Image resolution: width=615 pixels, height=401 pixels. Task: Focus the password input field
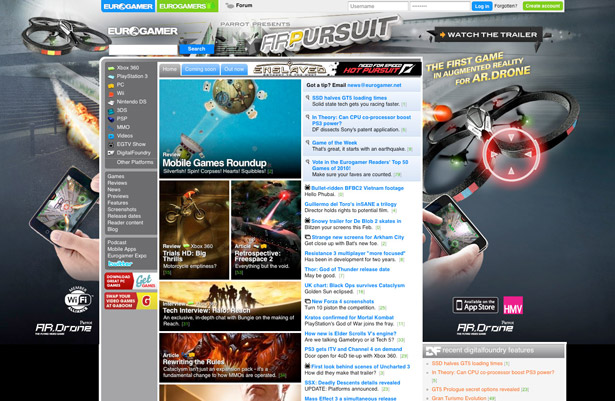pyautogui.click(x=440, y=6)
